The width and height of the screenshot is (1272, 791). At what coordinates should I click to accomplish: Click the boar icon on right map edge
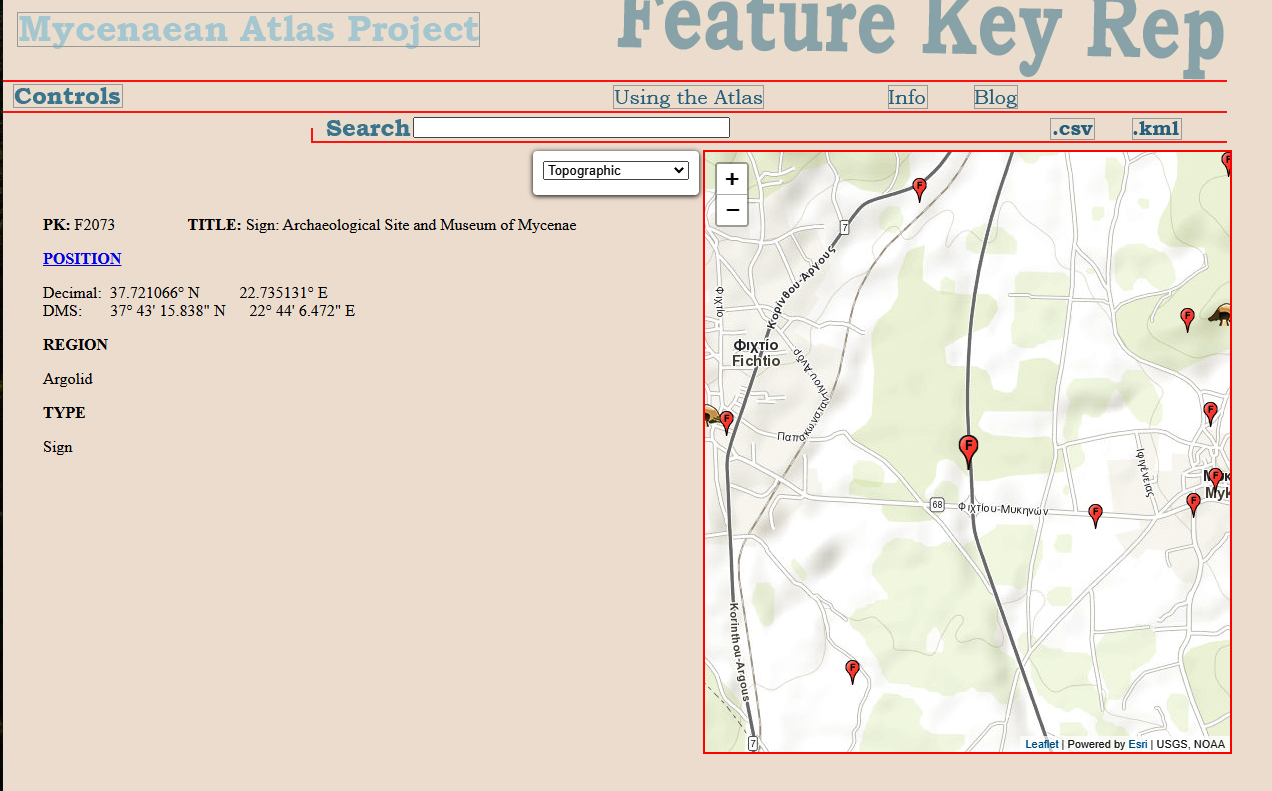pyautogui.click(x=1219, y=316)
